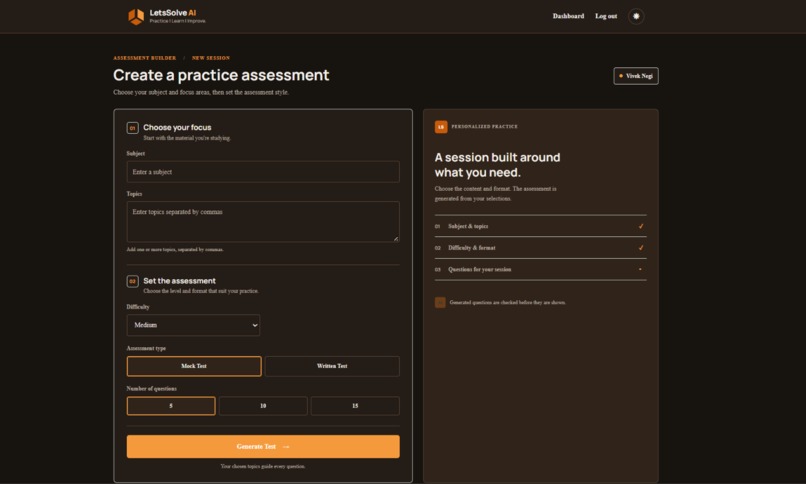Click the 02 step badge beside Set the assessment

tap(133, 282)
